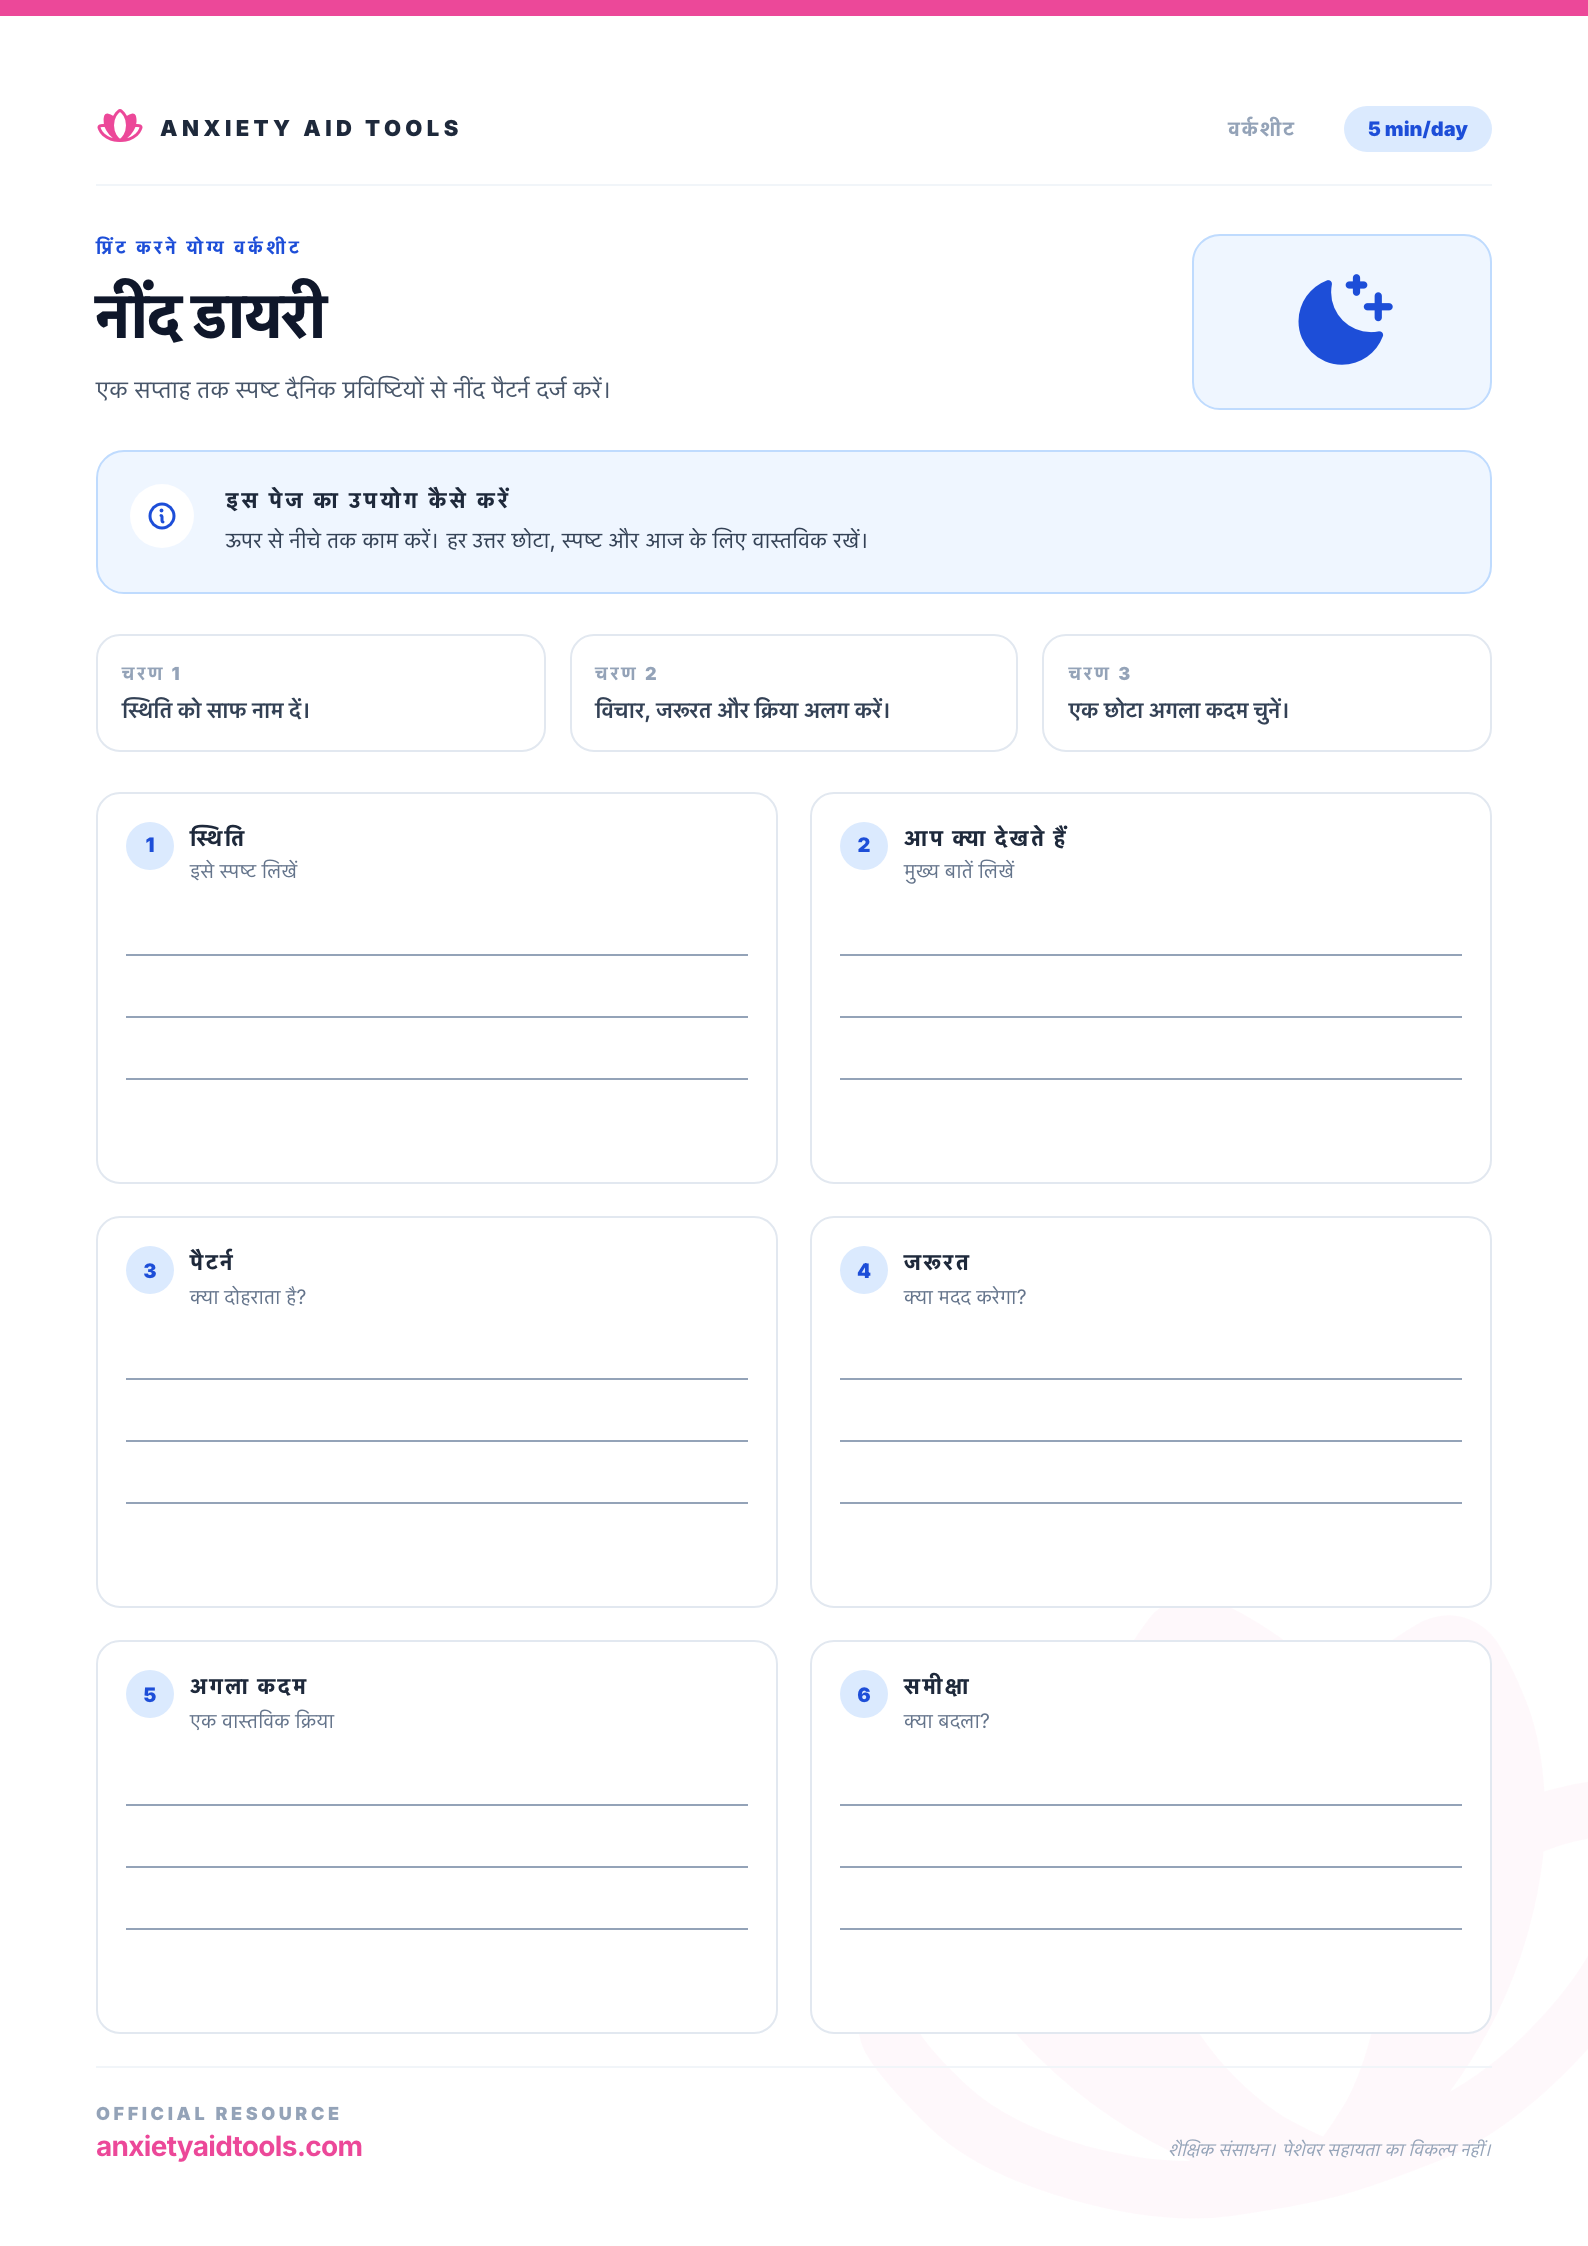Screen dimensions: 1588x2246
Task: Click the number 2 badge beside आप क्या देखते हैं
Action: click(x=864, y=845)
